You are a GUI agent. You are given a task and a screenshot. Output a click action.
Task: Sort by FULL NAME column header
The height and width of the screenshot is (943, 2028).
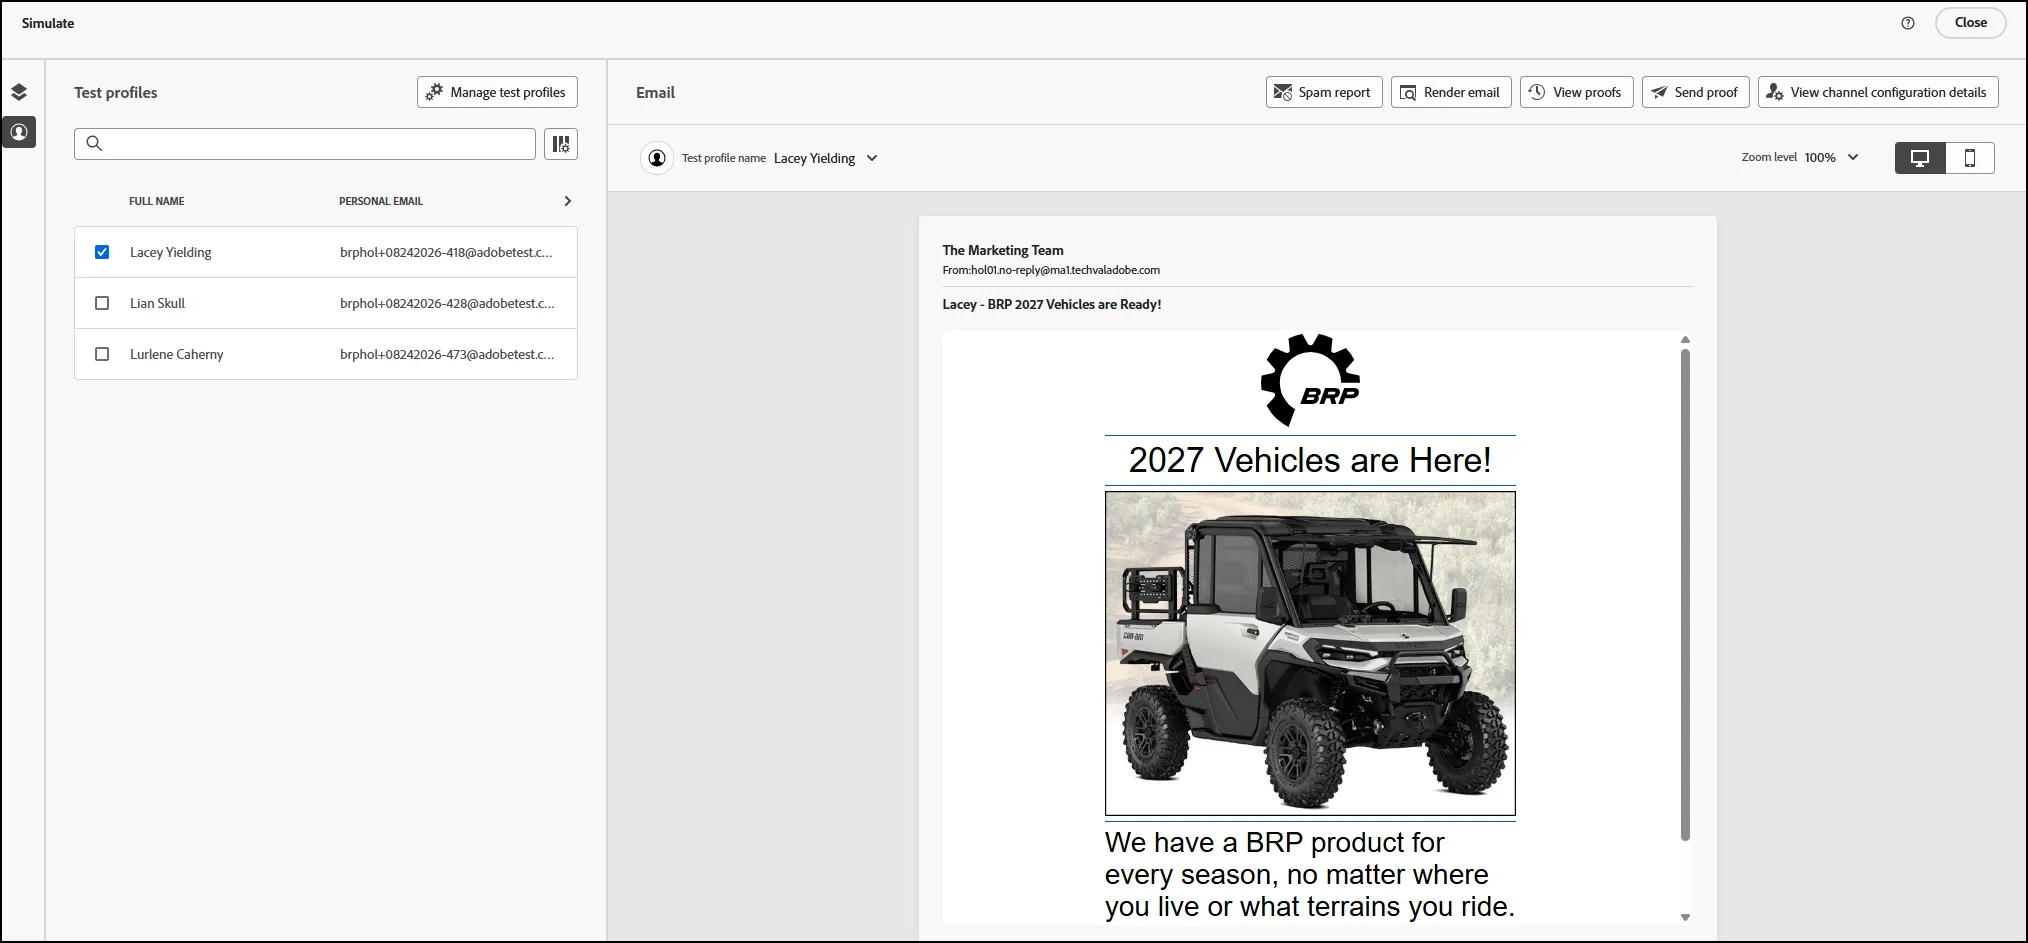point(157,201)
